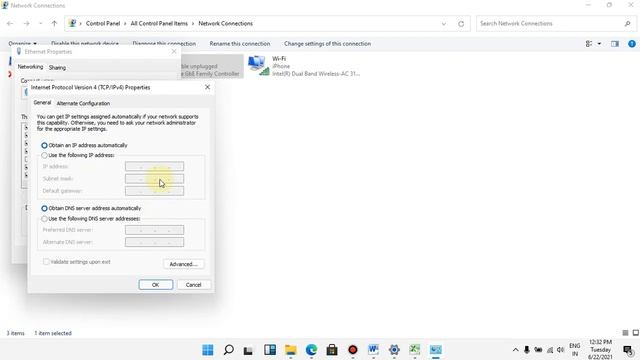The image size is (640, 360).
Task: Open Excel from taskbar
Action: [x=415, y=350]
